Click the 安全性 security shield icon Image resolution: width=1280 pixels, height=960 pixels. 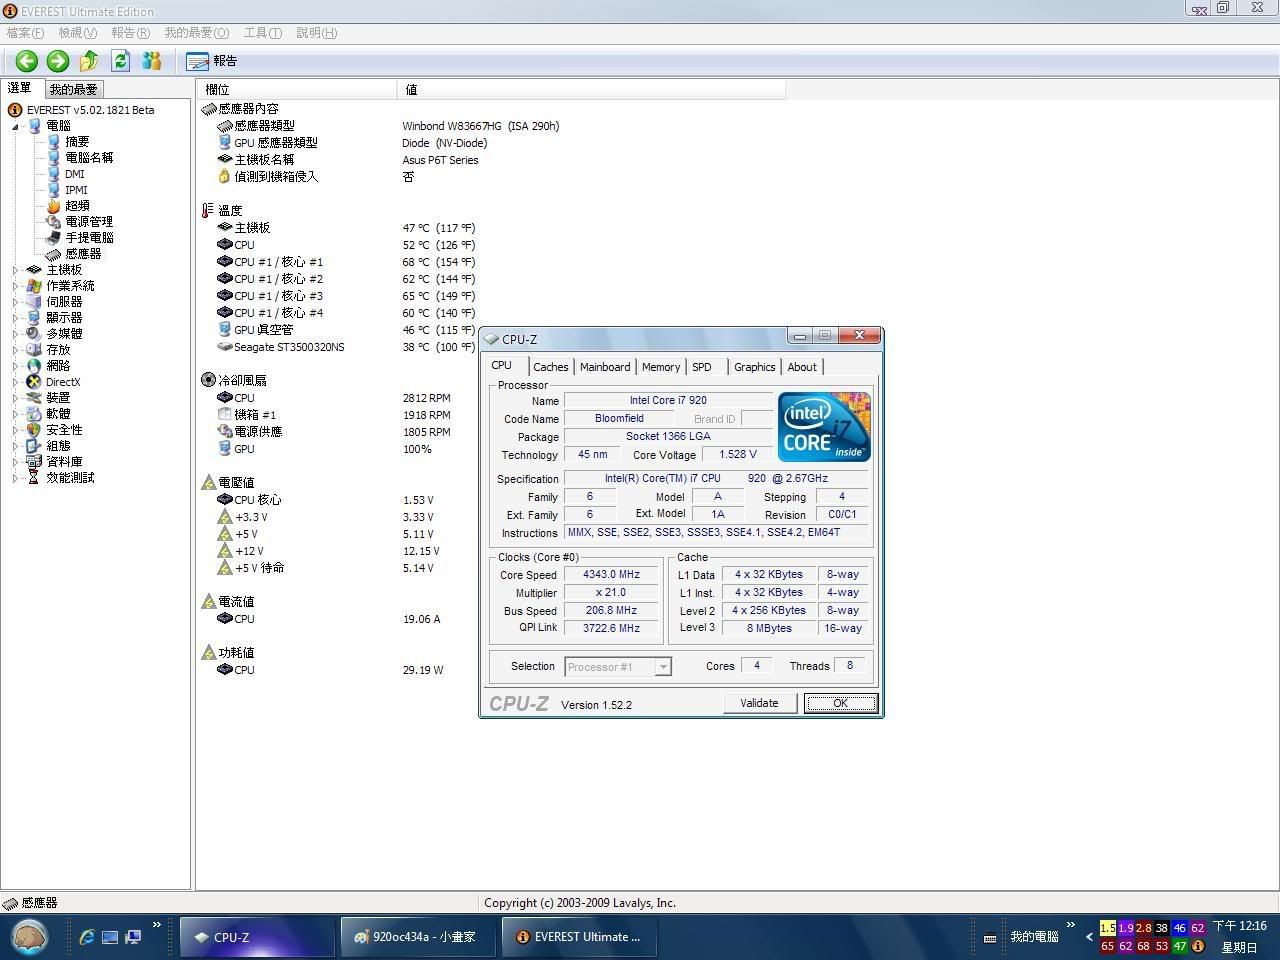[x=34, y=430]
